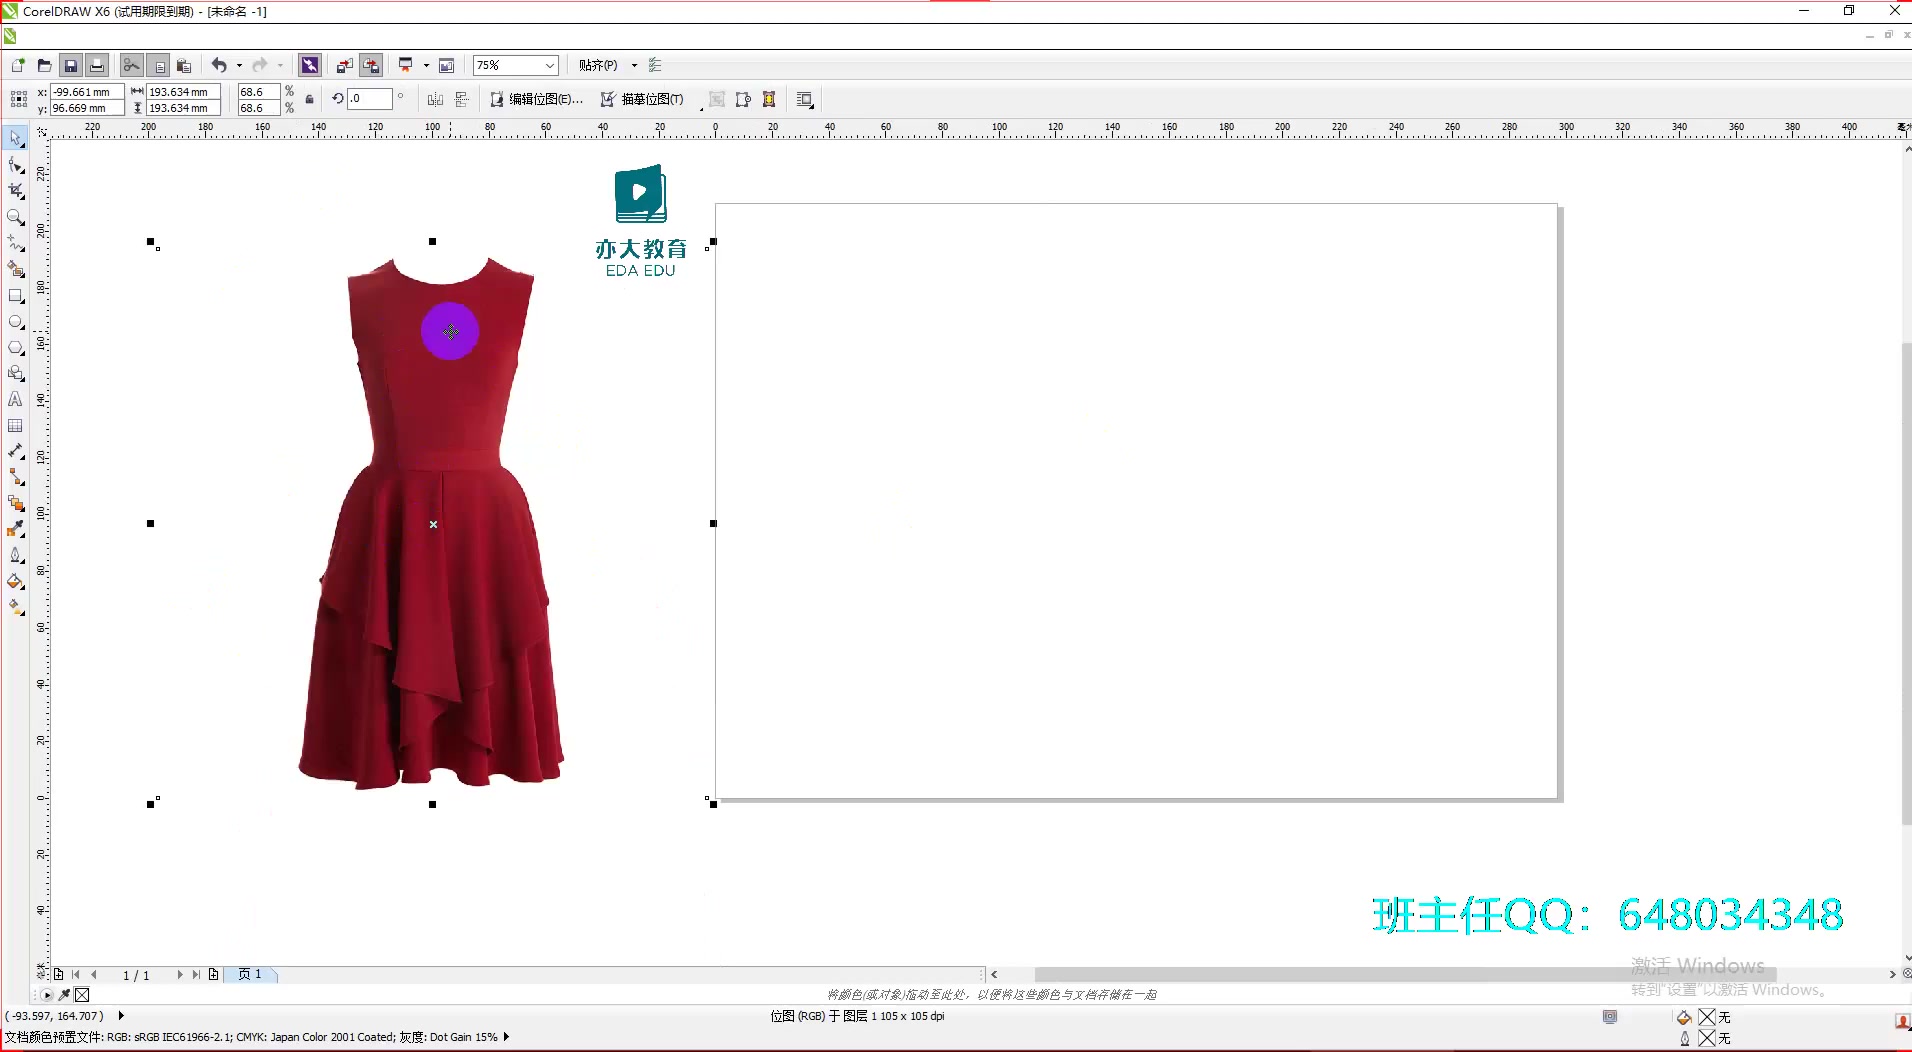
Task: Create a new document
Action: 18,65
